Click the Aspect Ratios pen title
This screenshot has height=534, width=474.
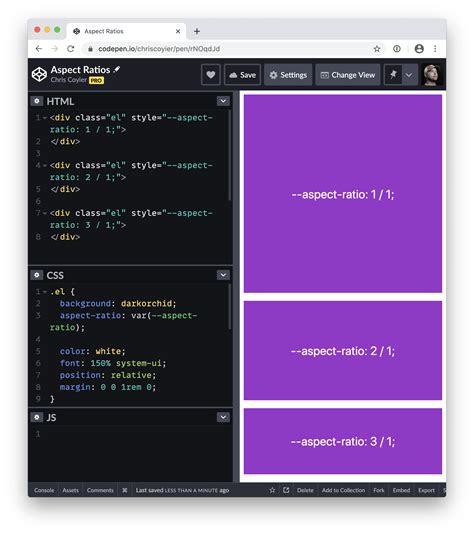[80, 69]
